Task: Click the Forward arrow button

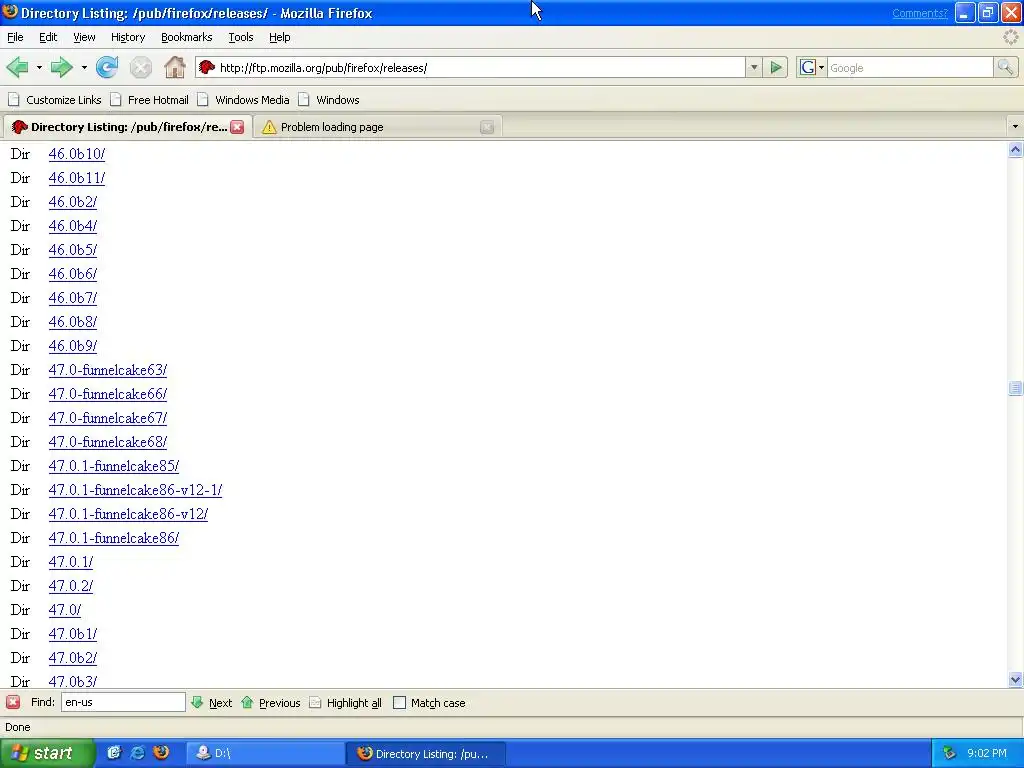Action: coord(61,67)
